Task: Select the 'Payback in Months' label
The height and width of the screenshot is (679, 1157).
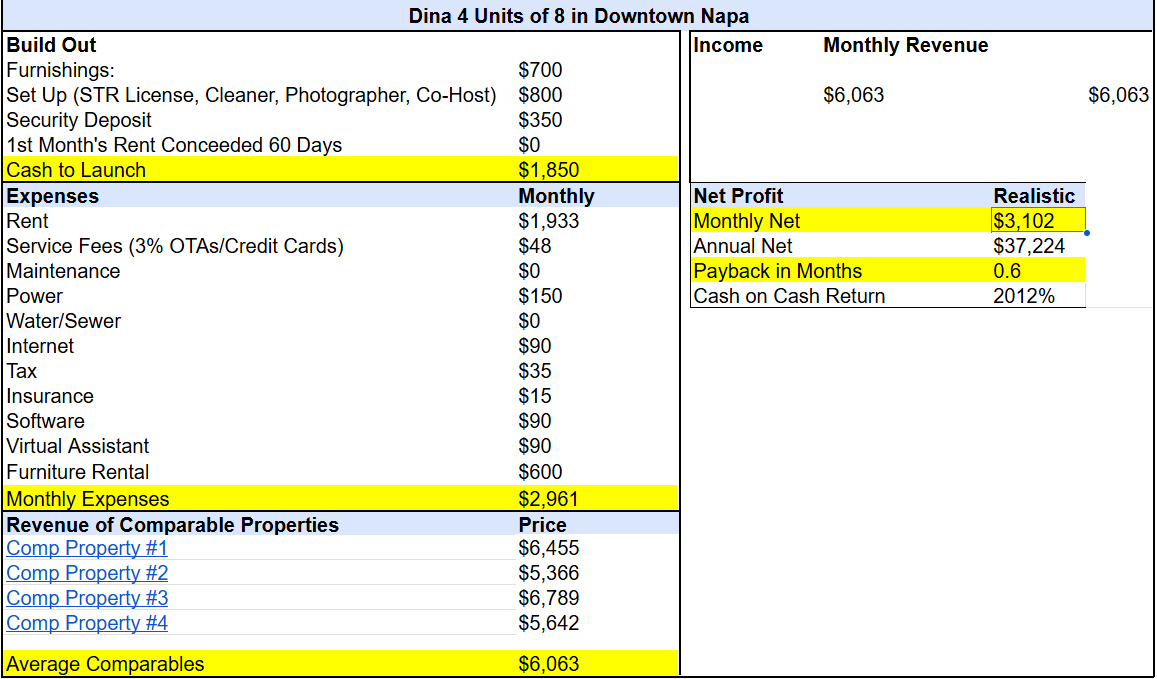Action: [777, 271]
